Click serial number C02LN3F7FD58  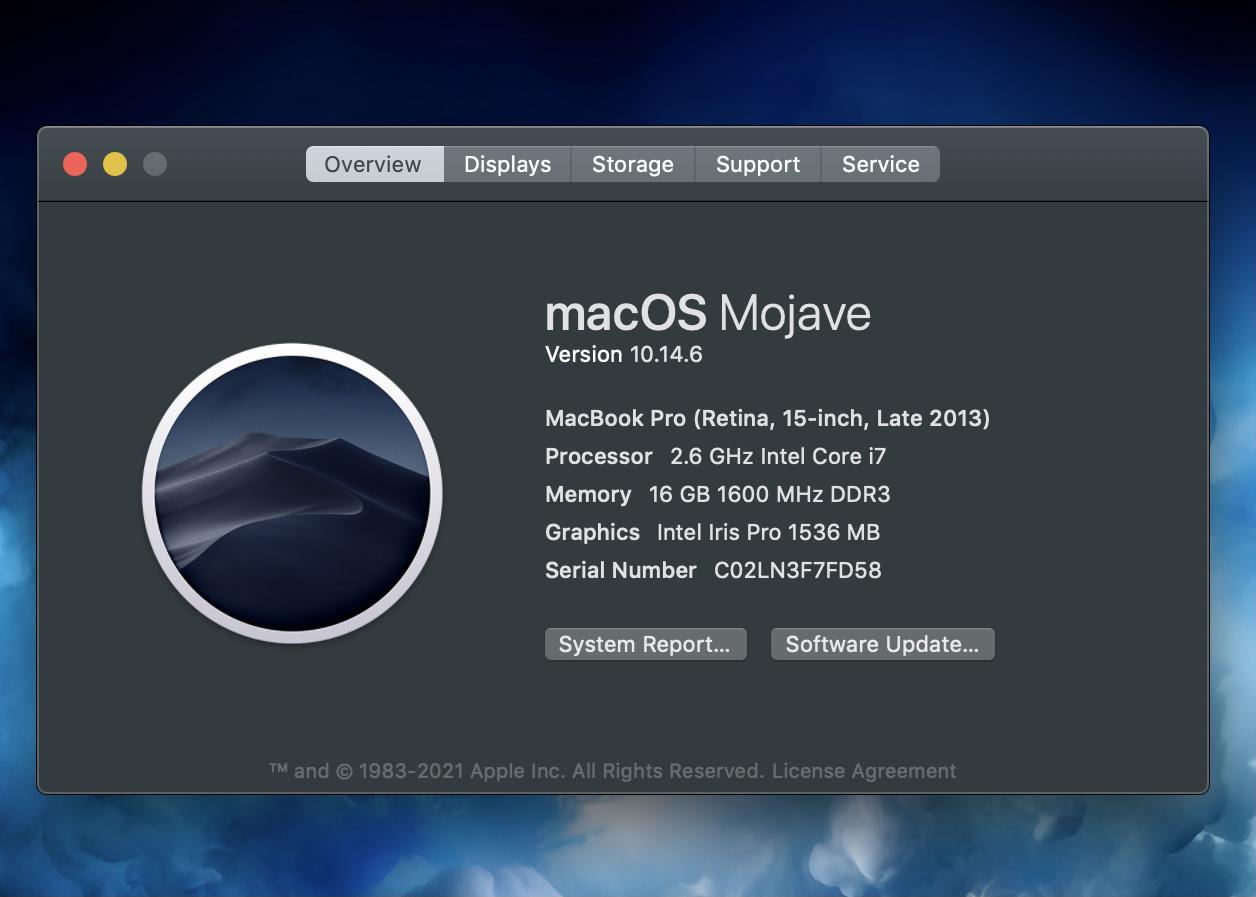(x=797, y=570)
